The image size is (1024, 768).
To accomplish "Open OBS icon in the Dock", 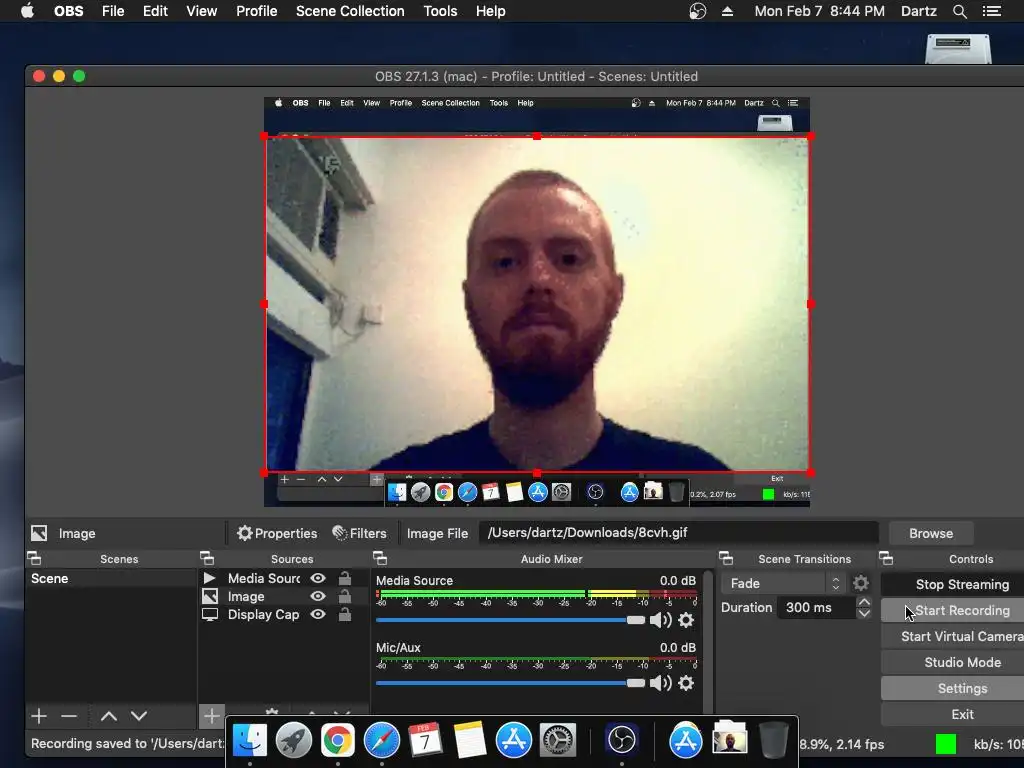I will [x=621, y=740].
